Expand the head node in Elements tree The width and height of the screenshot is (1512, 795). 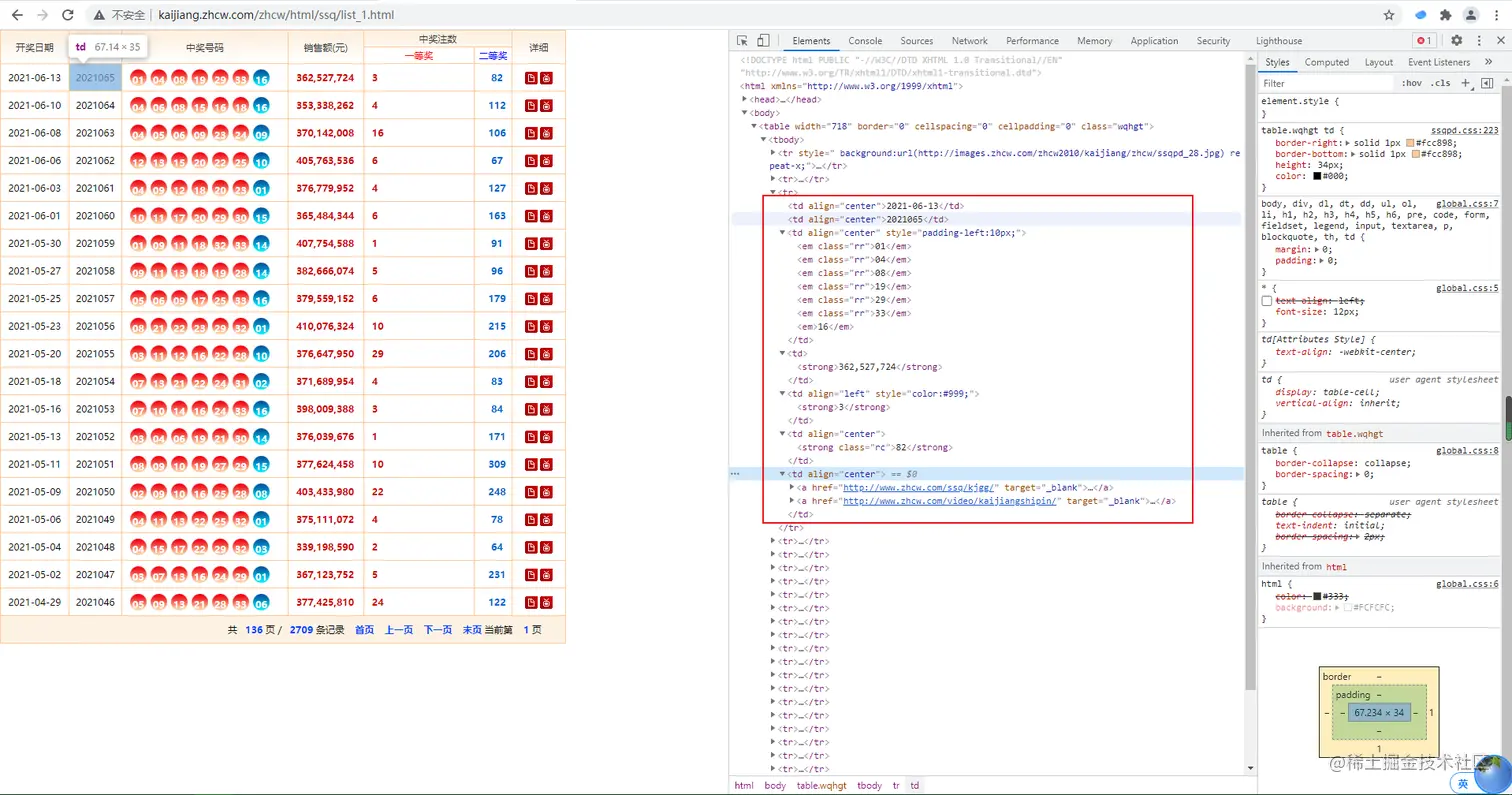pyautogui.click(x=744, y=100)
